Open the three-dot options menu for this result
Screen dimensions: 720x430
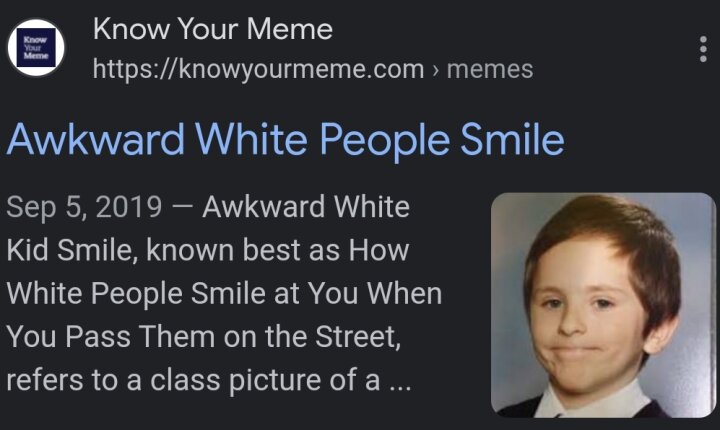[703, 49]
